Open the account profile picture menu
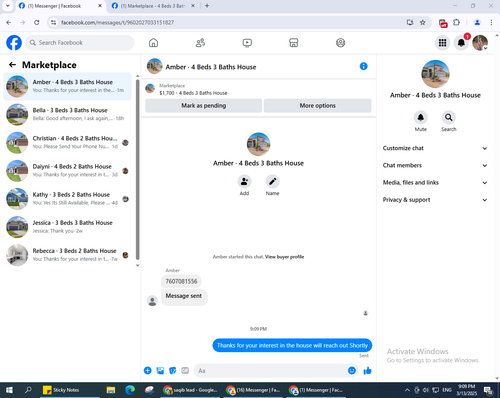The height and width of the screenshot is (398, 500). (480, 43)
